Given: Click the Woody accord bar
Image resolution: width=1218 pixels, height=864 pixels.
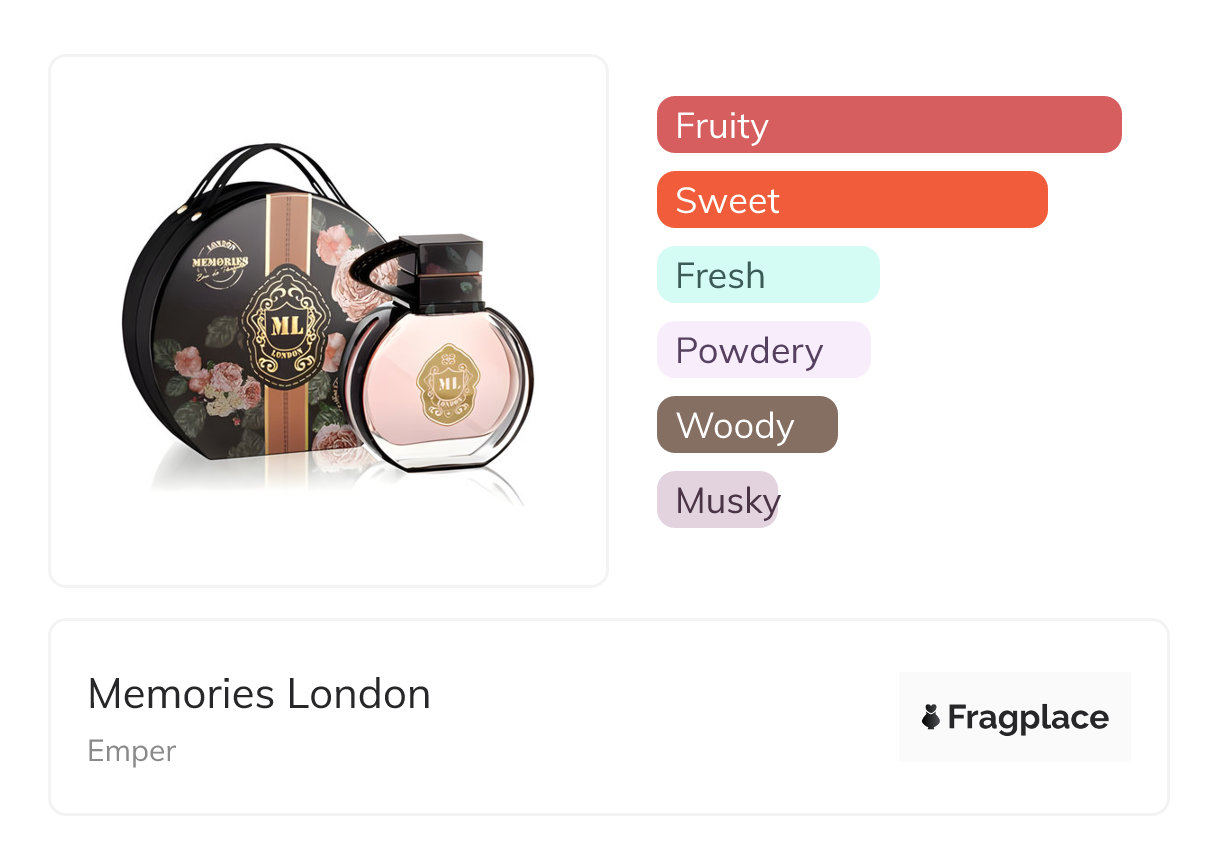Looking at the screenshot, I should [746, 425].
